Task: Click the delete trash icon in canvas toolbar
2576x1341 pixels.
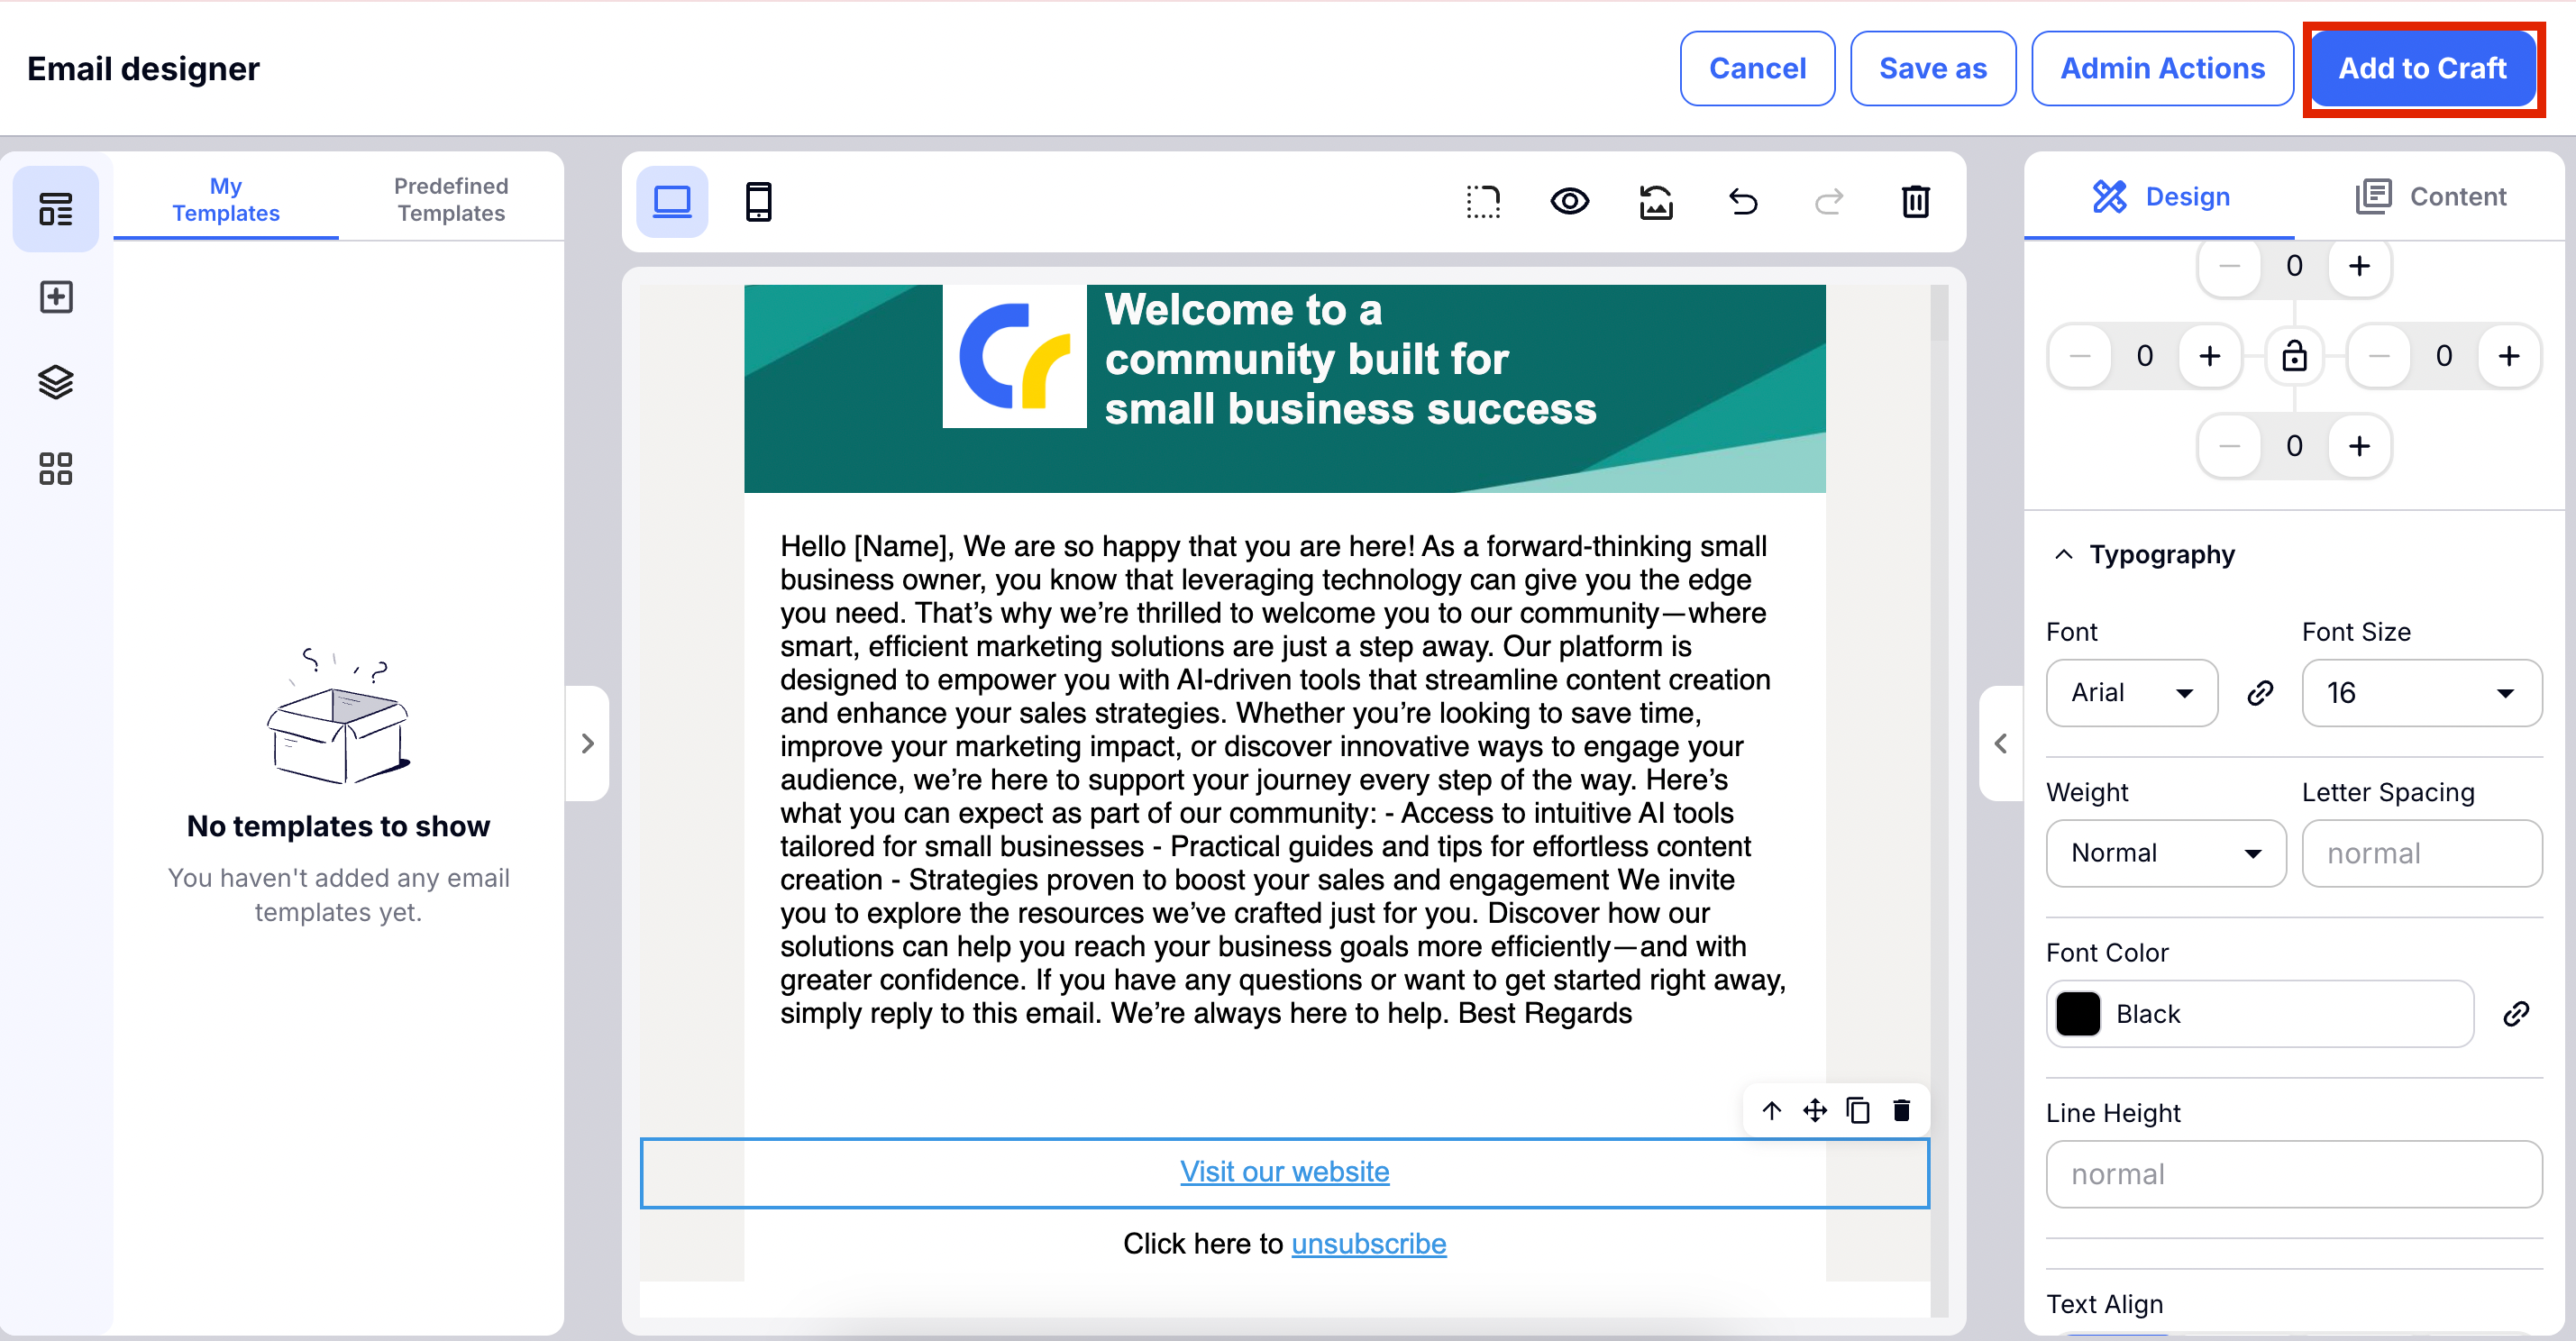Action: (x=1915, y=201)
